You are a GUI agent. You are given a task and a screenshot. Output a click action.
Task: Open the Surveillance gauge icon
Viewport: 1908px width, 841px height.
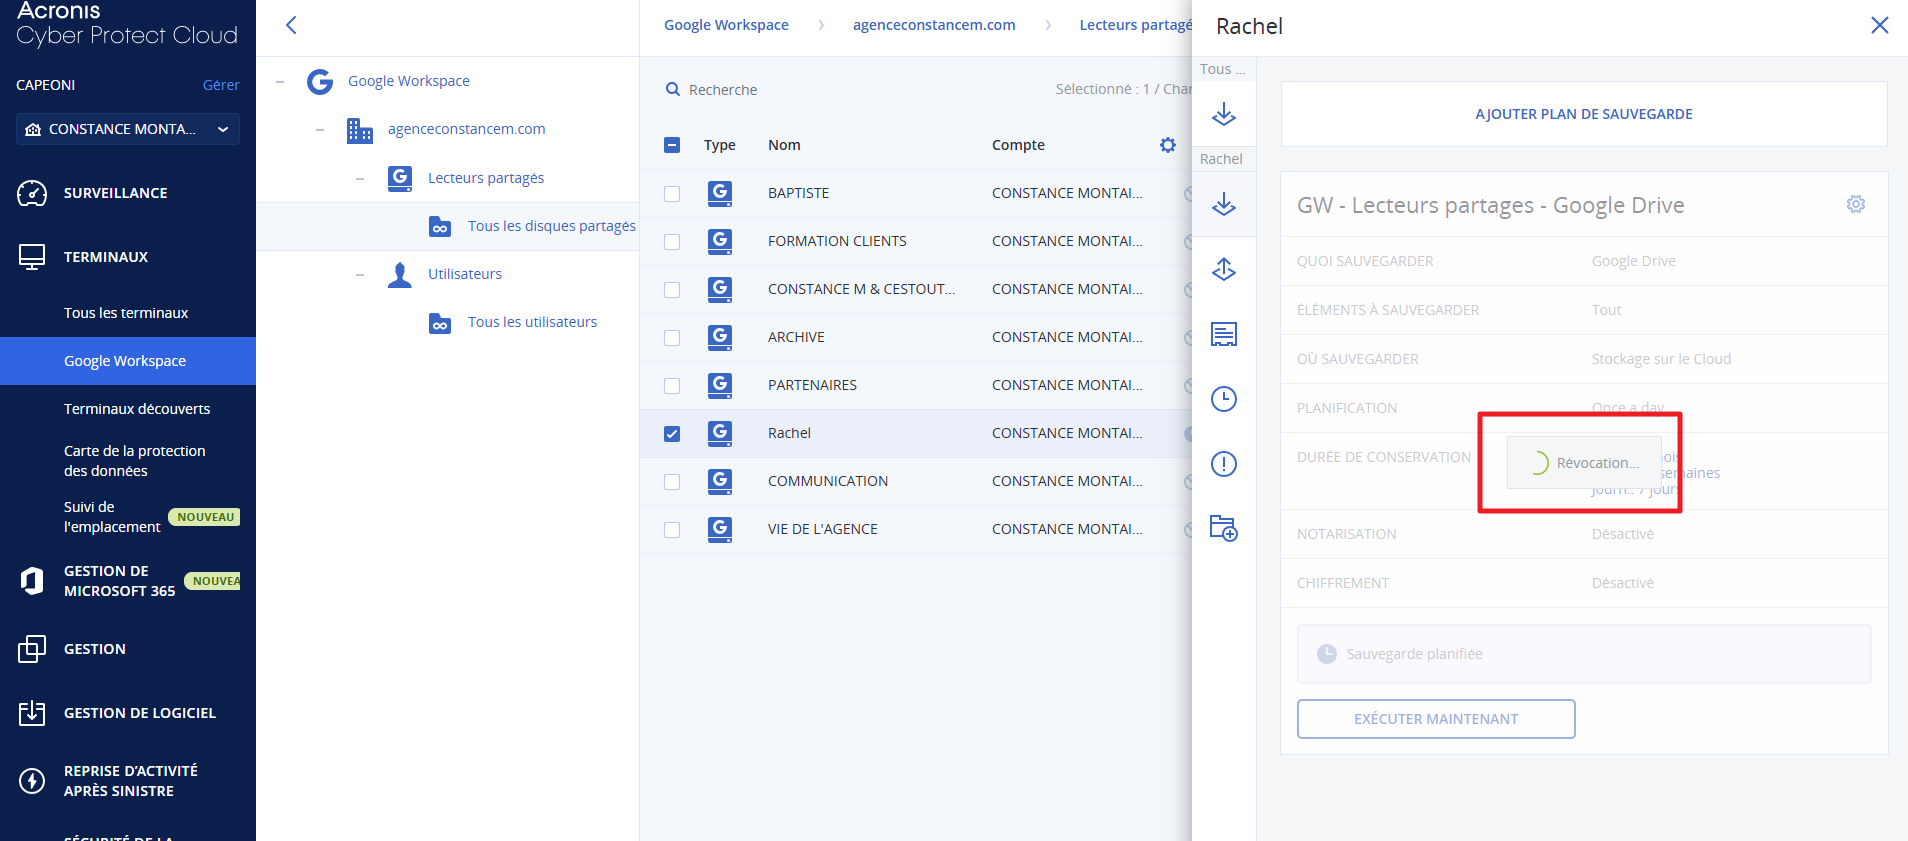tap(32, 193)
